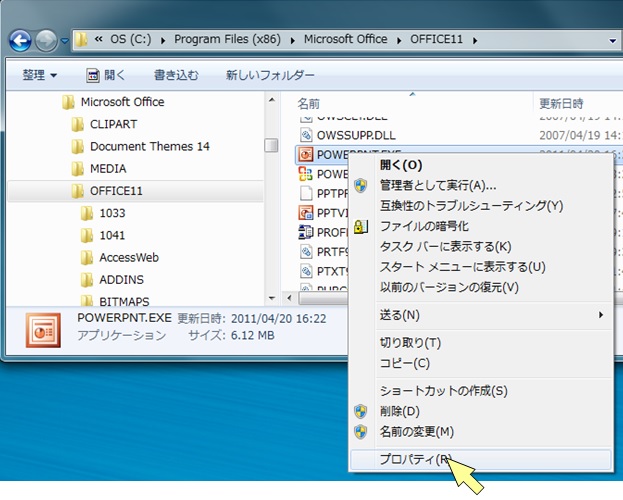Open the recent pages dropdown beside Forward
Image resolution: width=623 pixels, height=500 pixels.
point(64,41)
